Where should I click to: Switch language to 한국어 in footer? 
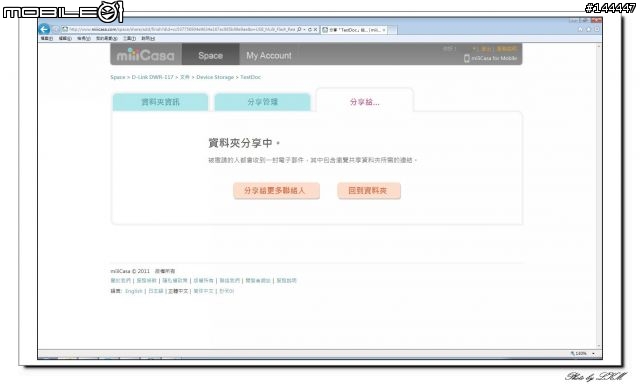coord(227,291)
